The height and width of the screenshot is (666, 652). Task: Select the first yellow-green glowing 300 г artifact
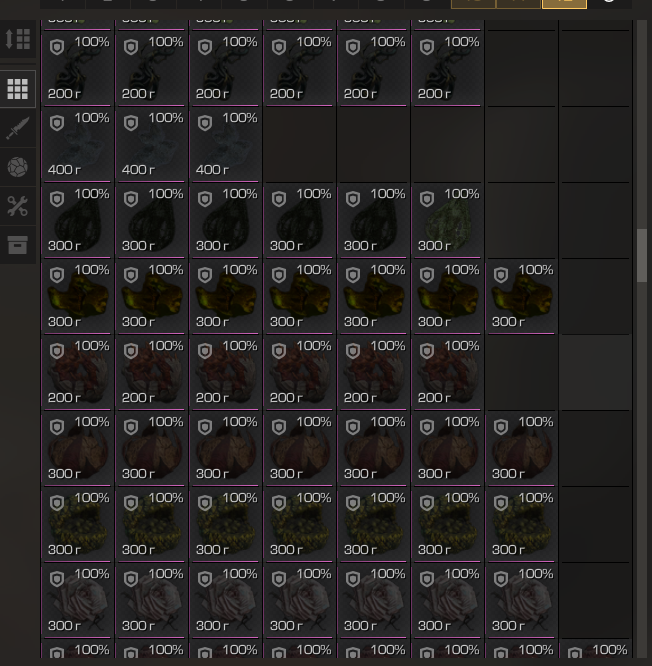click(77, 297)
